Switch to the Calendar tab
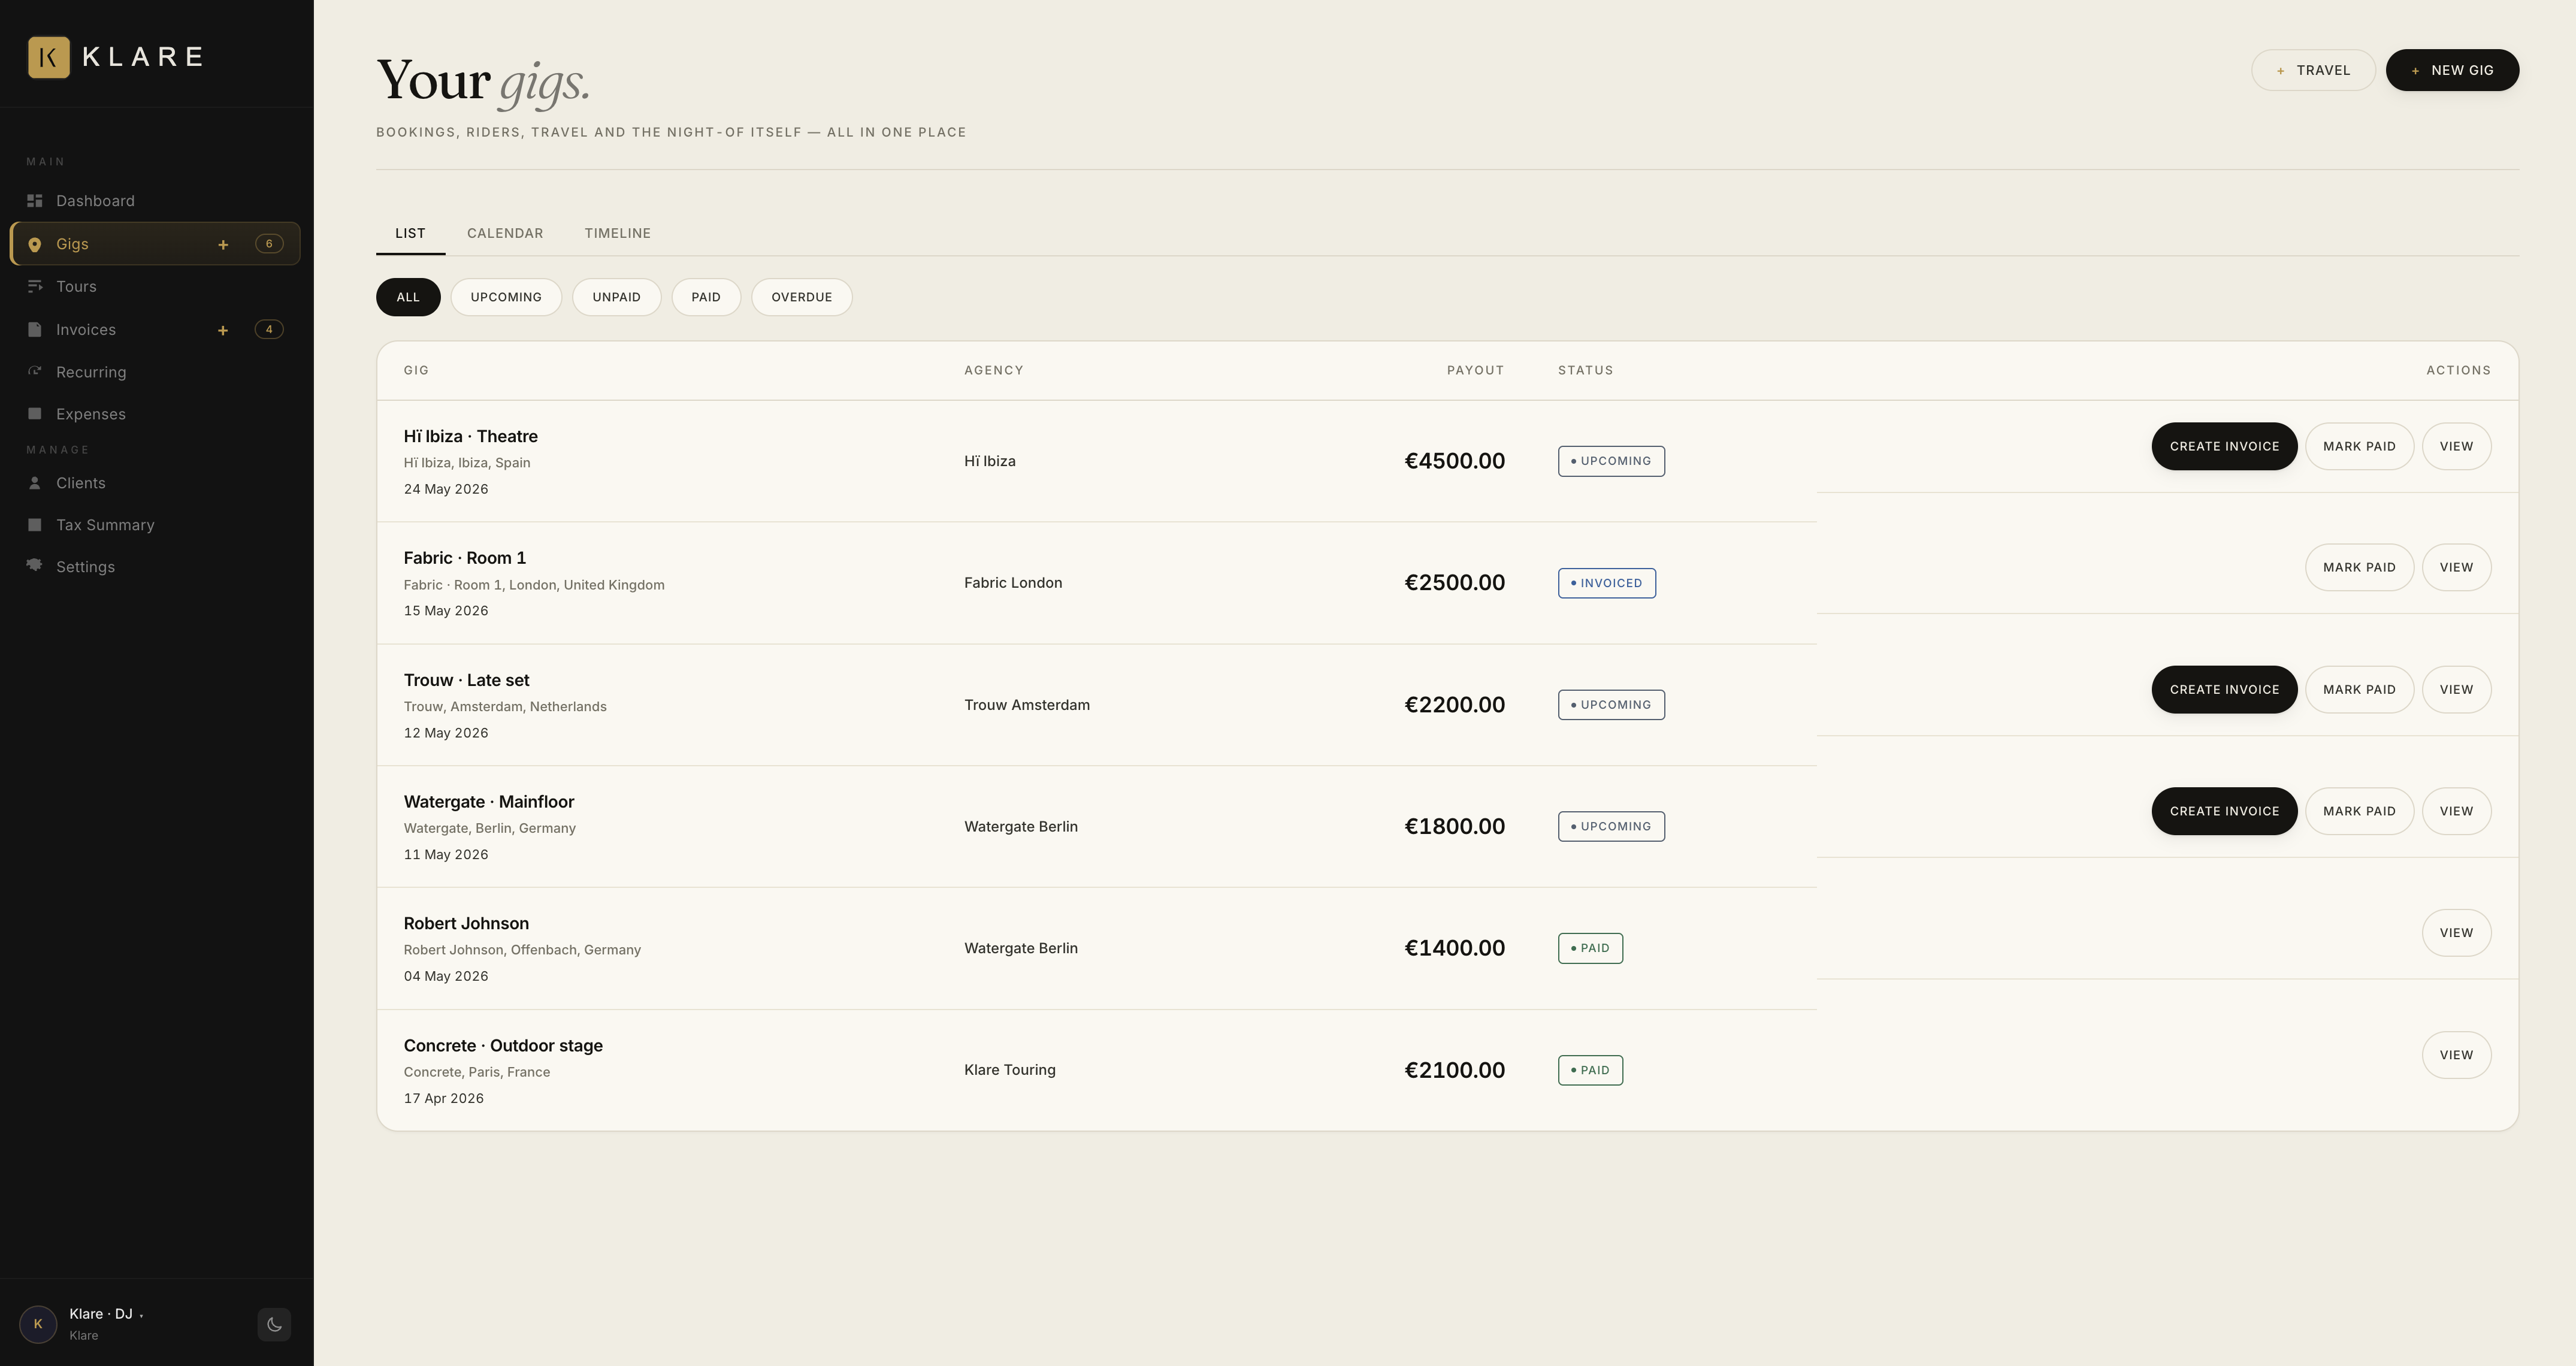This screenshot has height=1366, width=2576. point(505,233)
